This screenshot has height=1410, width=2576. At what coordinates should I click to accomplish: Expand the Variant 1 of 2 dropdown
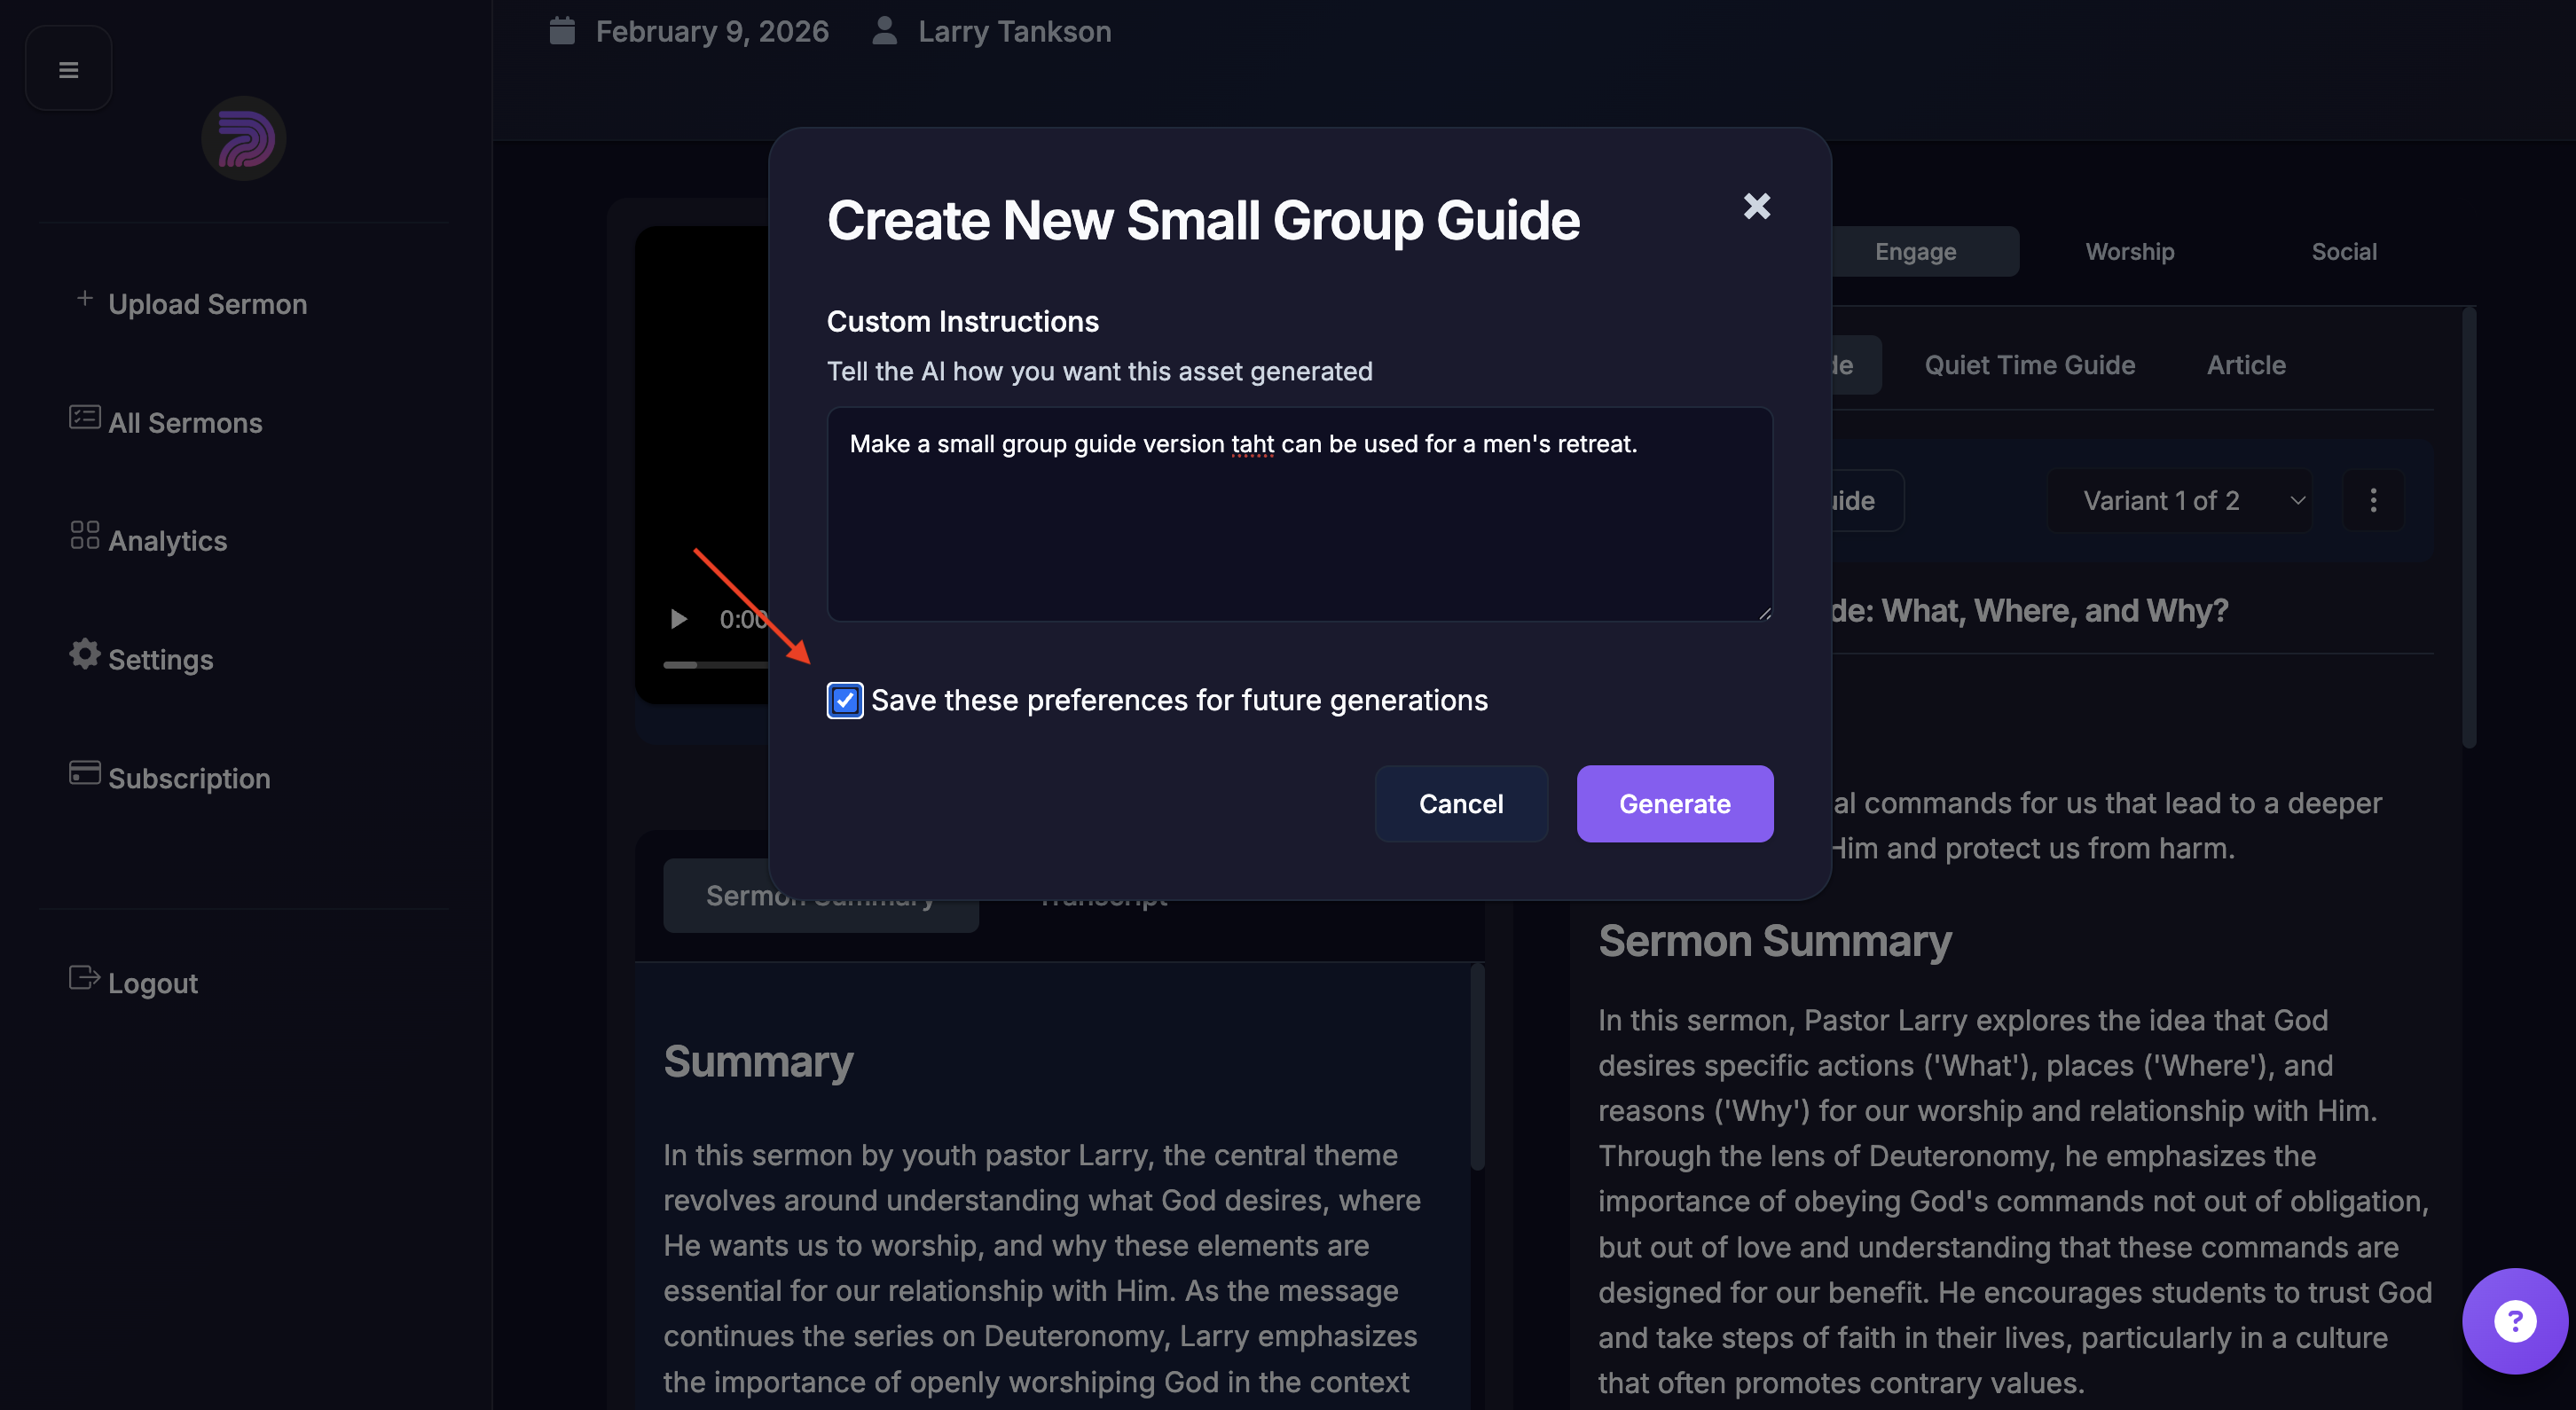pos(2180,501)
